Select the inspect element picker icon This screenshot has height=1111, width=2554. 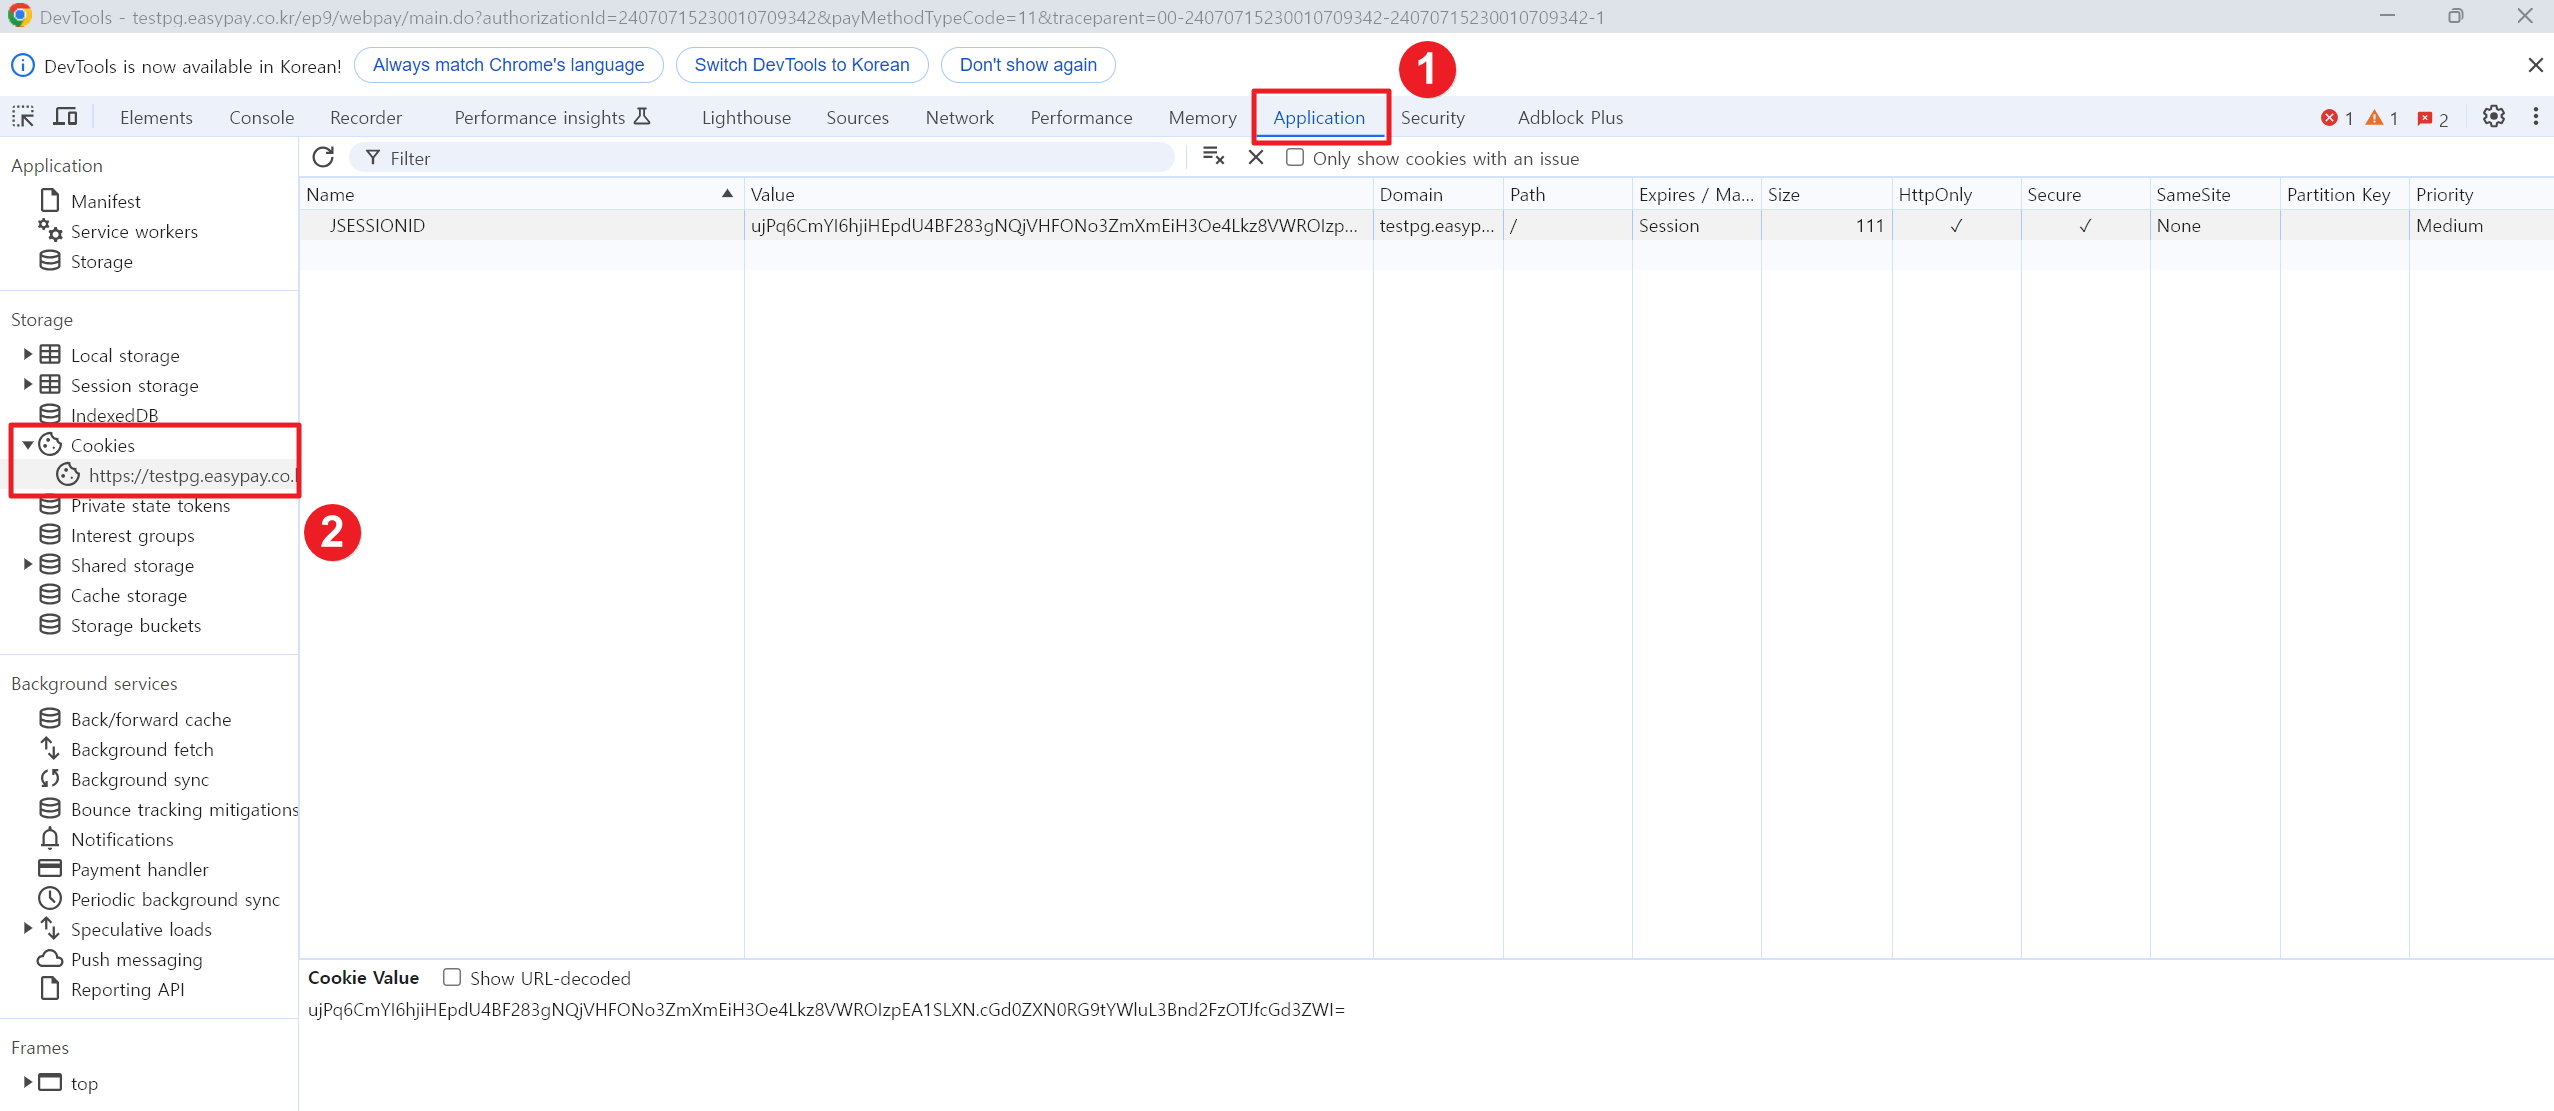[23, 117]
